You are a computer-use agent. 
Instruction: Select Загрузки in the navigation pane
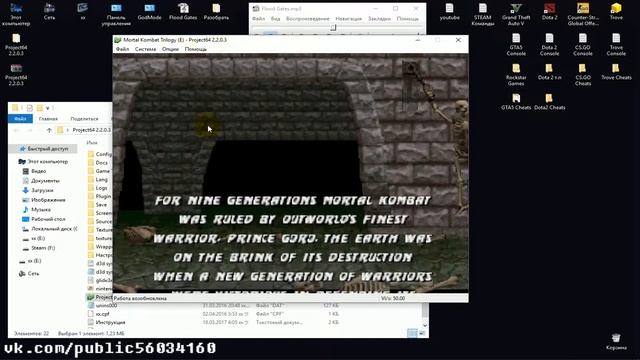[42, 190]
